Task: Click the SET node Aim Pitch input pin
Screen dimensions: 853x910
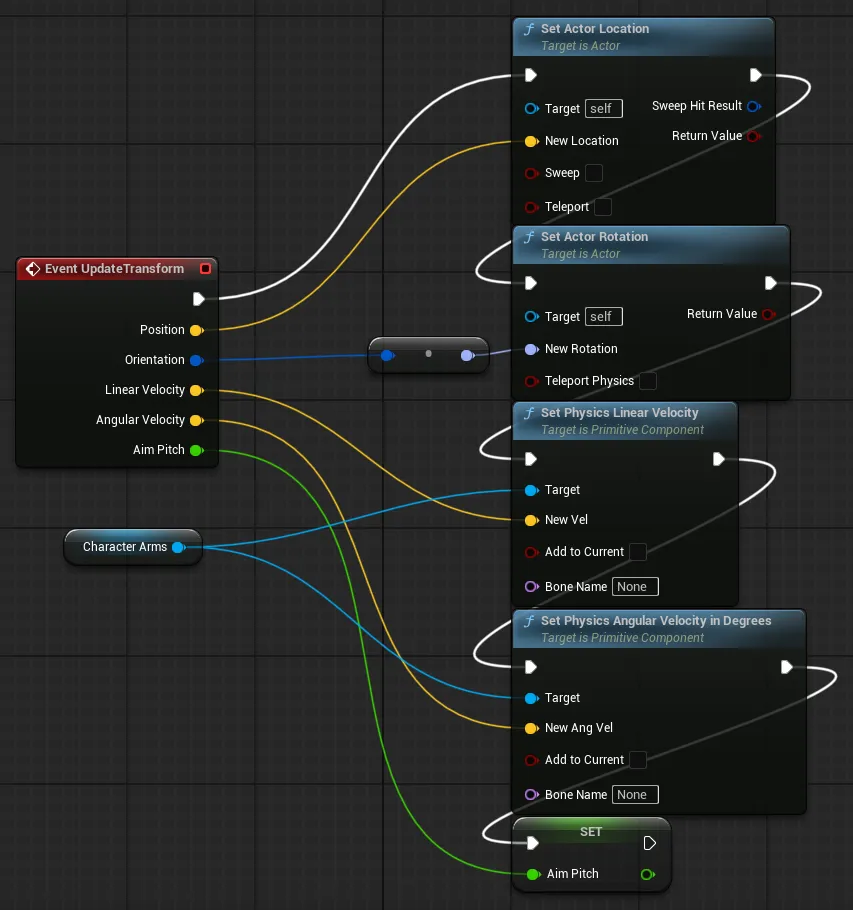Action: pos(533,874)
